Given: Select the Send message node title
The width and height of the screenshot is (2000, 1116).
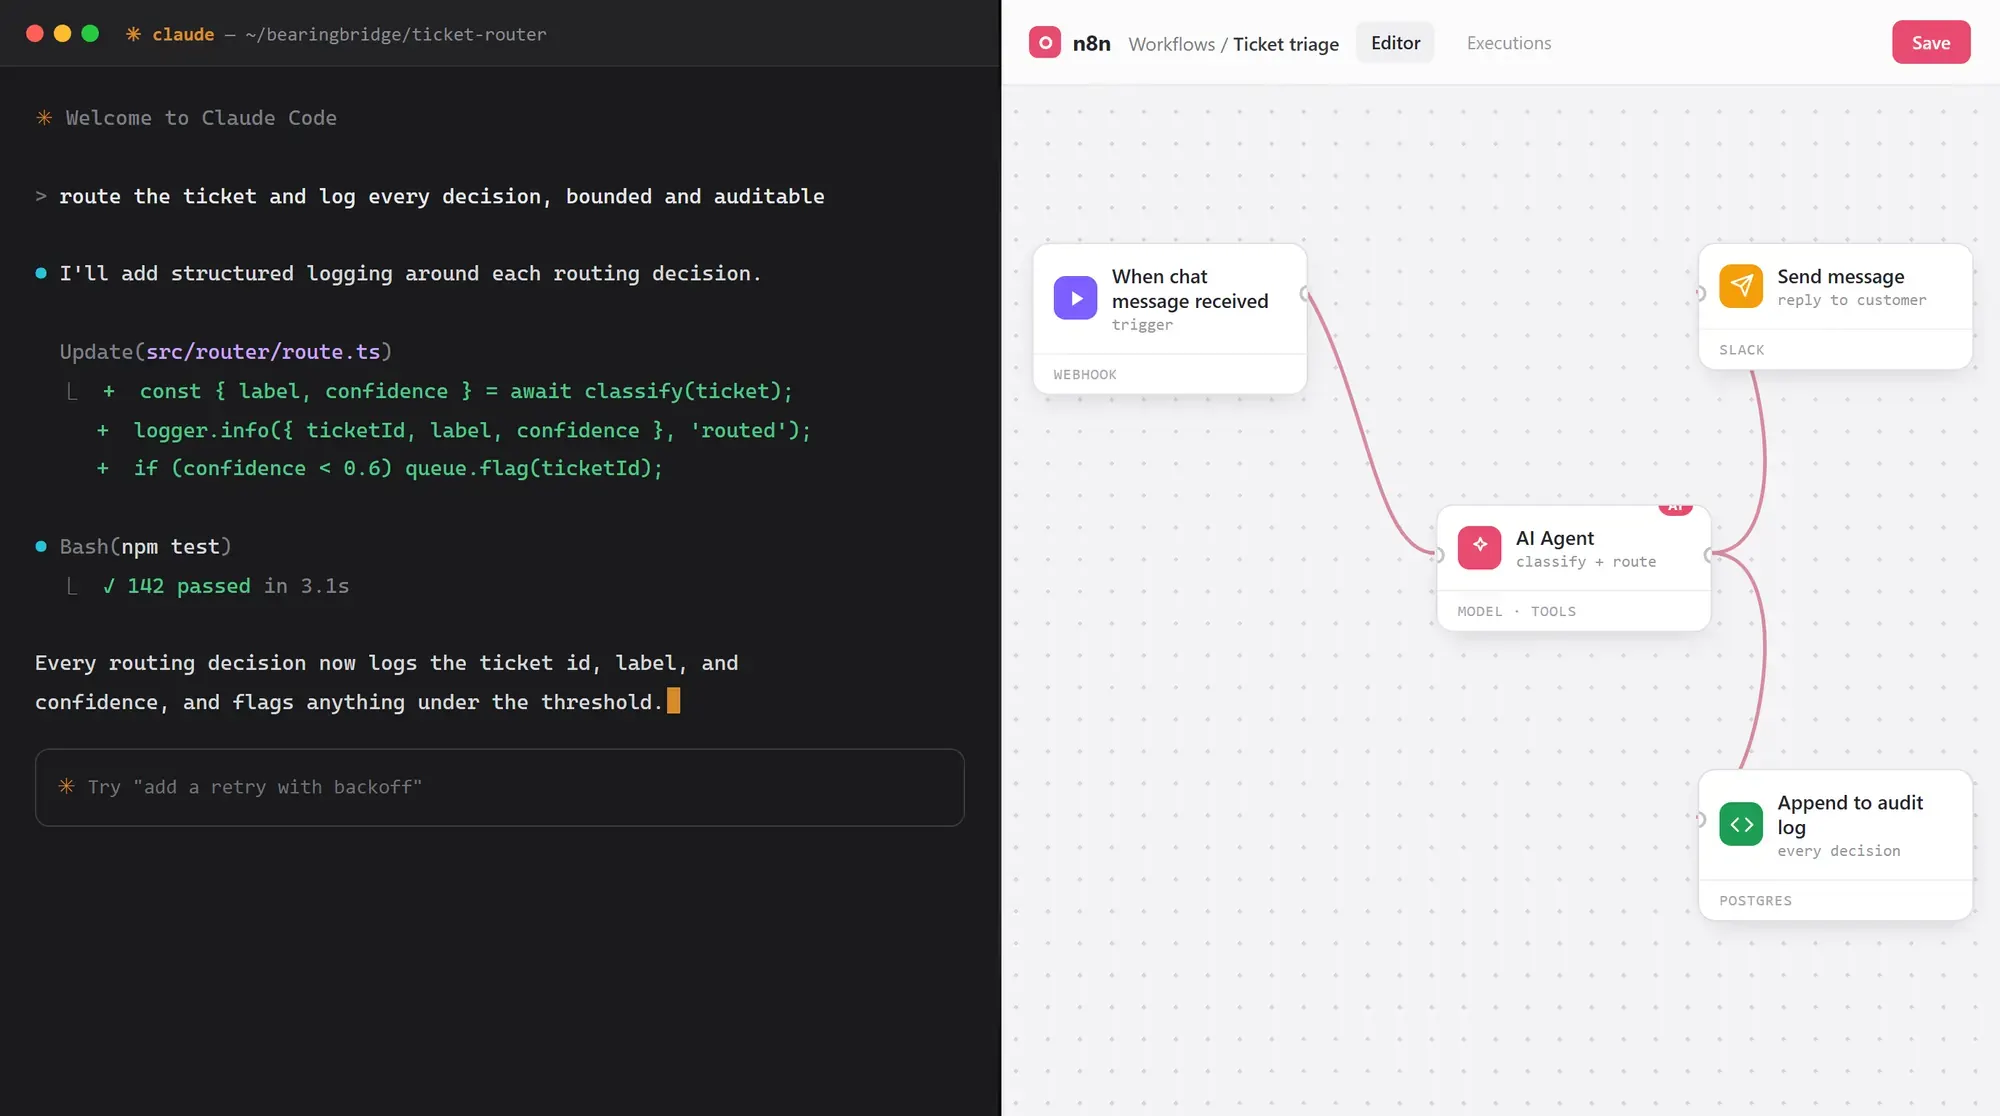Looking at the screenshot, I should tap(1840, 276).
